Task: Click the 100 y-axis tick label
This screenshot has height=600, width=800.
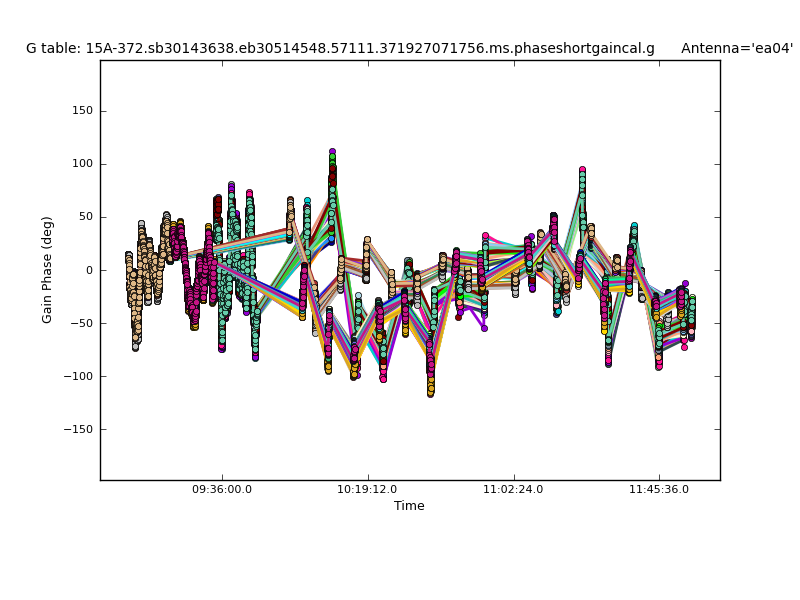Action: pos(82,164)
